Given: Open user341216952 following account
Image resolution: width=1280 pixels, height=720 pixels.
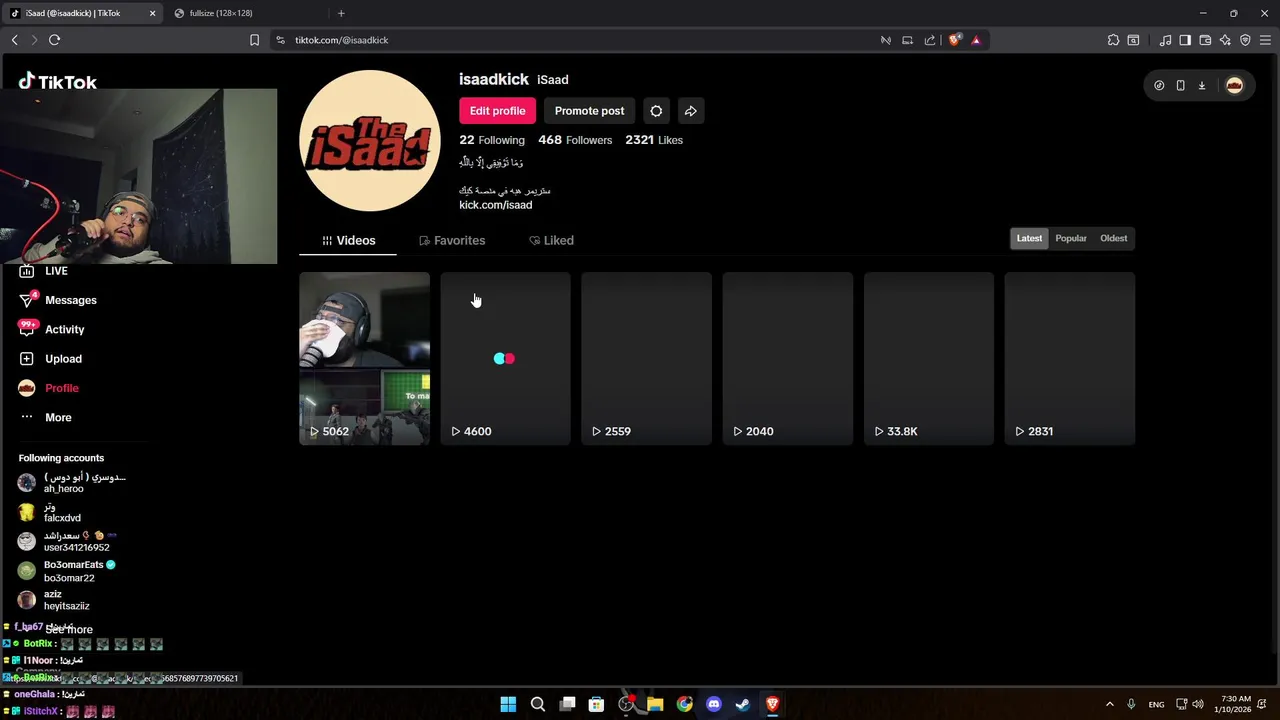Looking at the screenshot, I should pos(66,541).
